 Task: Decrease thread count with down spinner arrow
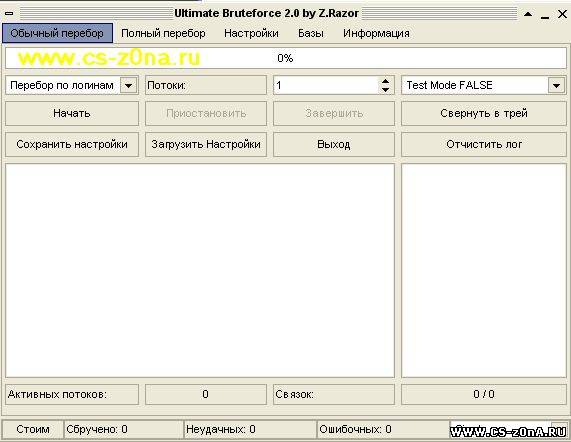coord(385,90)
